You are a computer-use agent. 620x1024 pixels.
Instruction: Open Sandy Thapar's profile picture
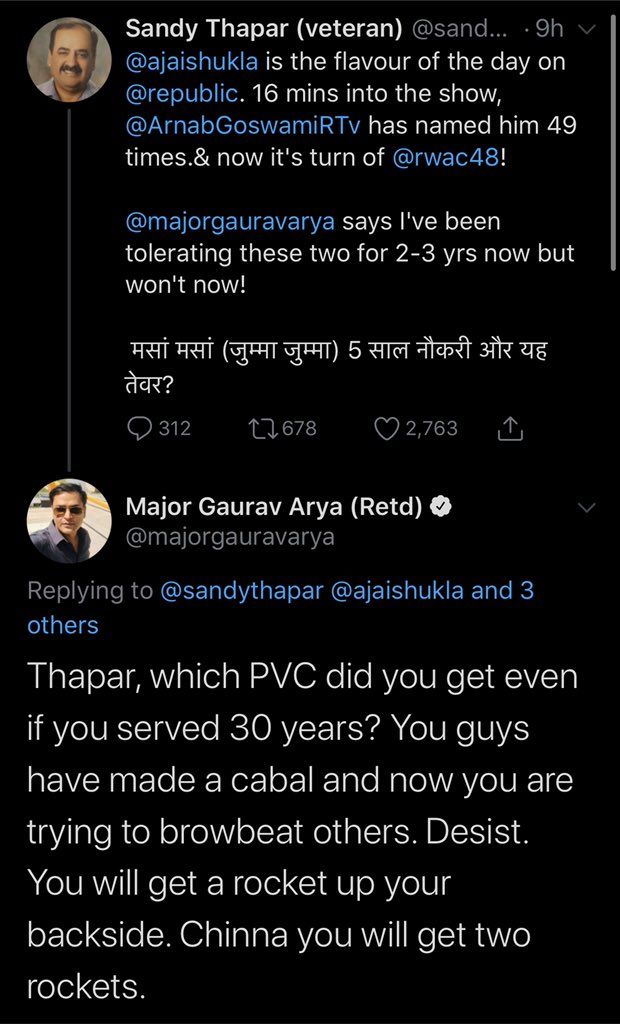(x=68, y=59)
